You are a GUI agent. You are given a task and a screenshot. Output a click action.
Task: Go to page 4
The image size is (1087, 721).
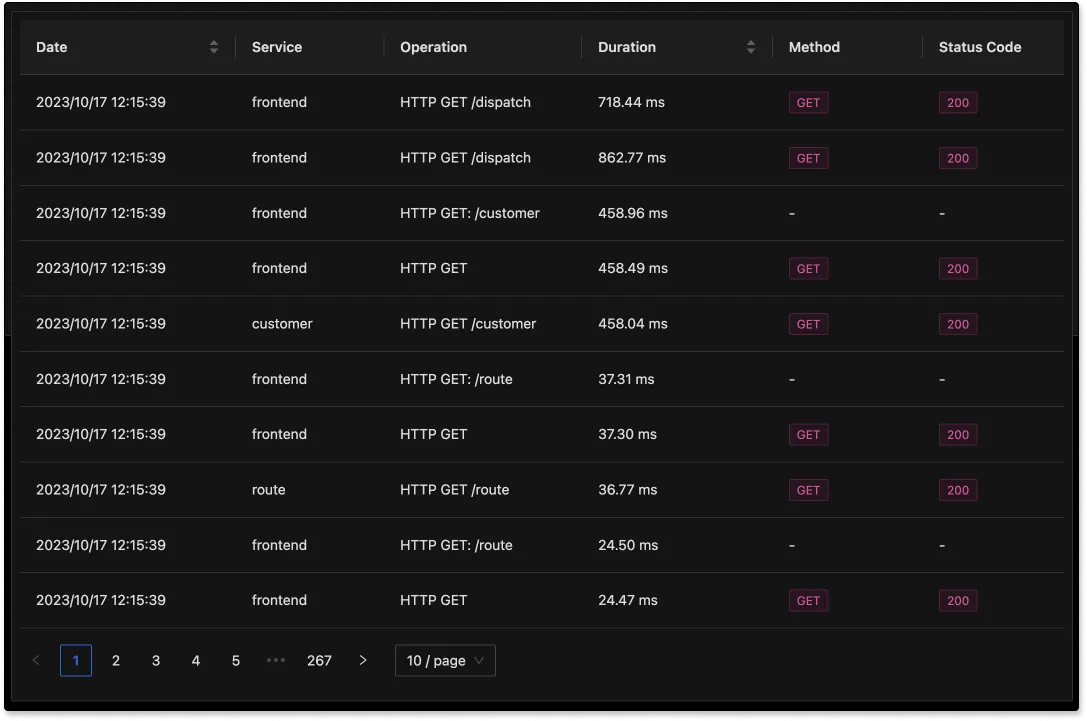(x=195, y=661)
